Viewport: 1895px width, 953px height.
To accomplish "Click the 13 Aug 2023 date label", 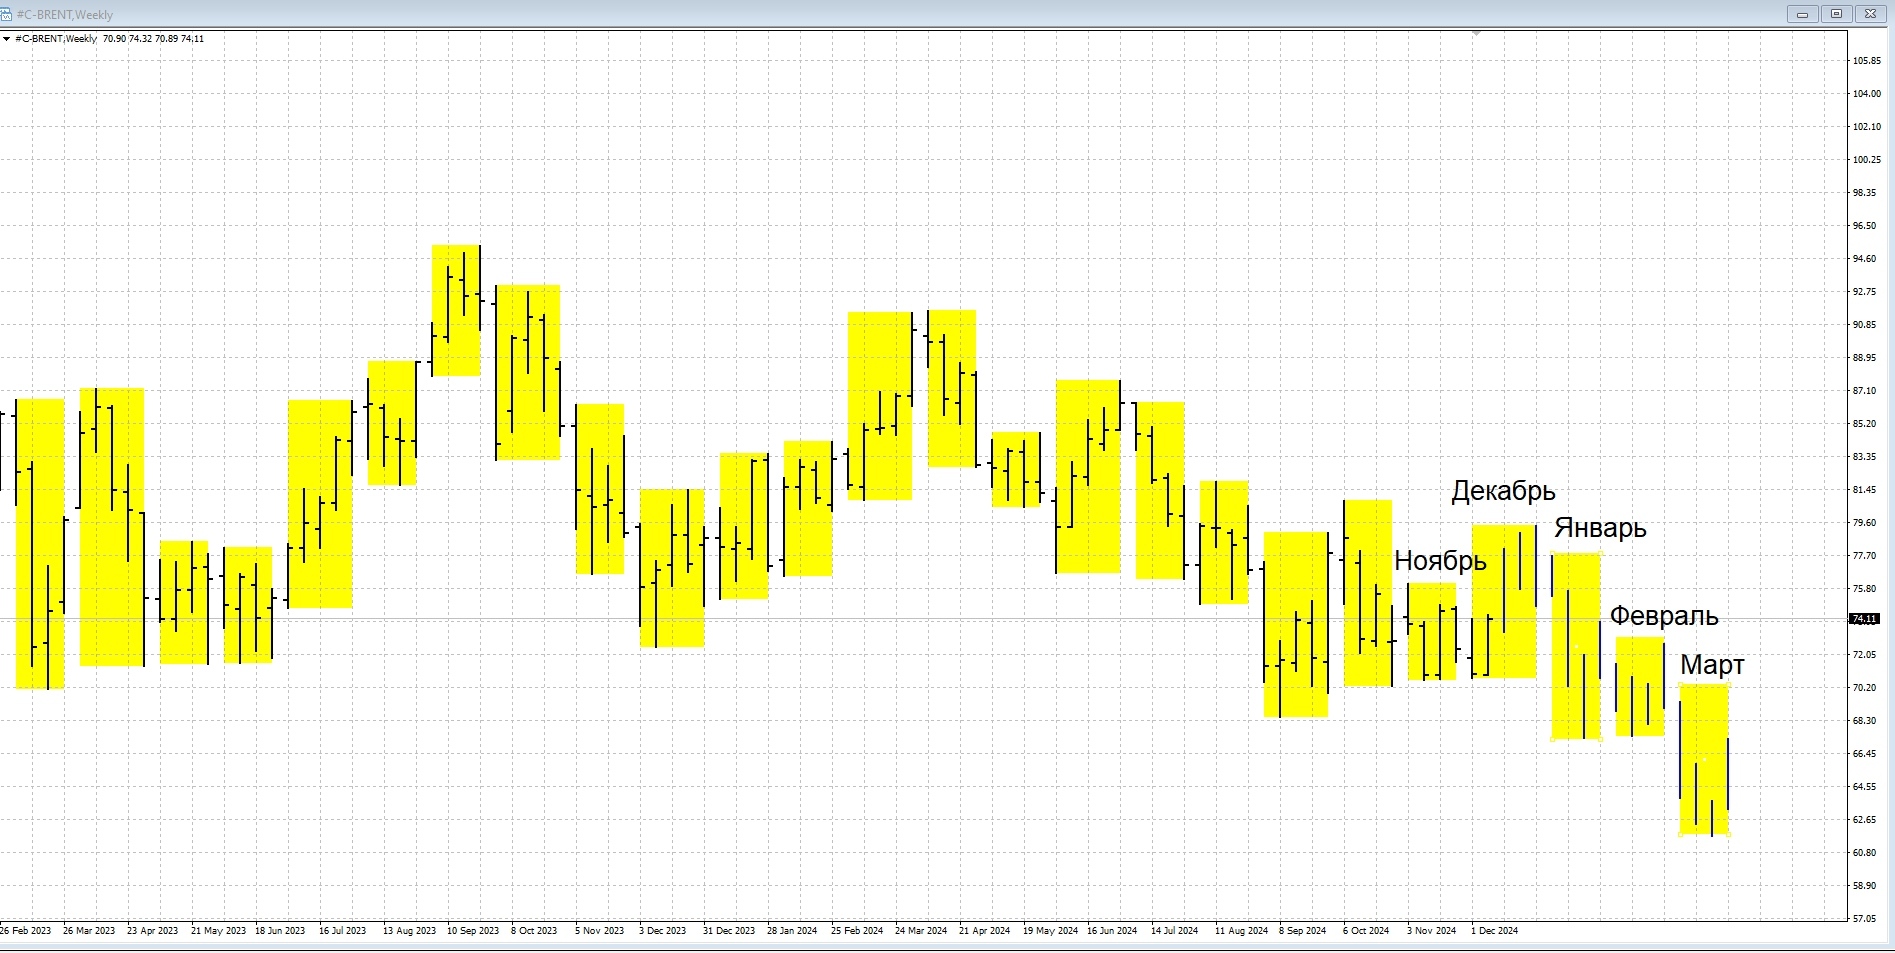I will [409, 931].
